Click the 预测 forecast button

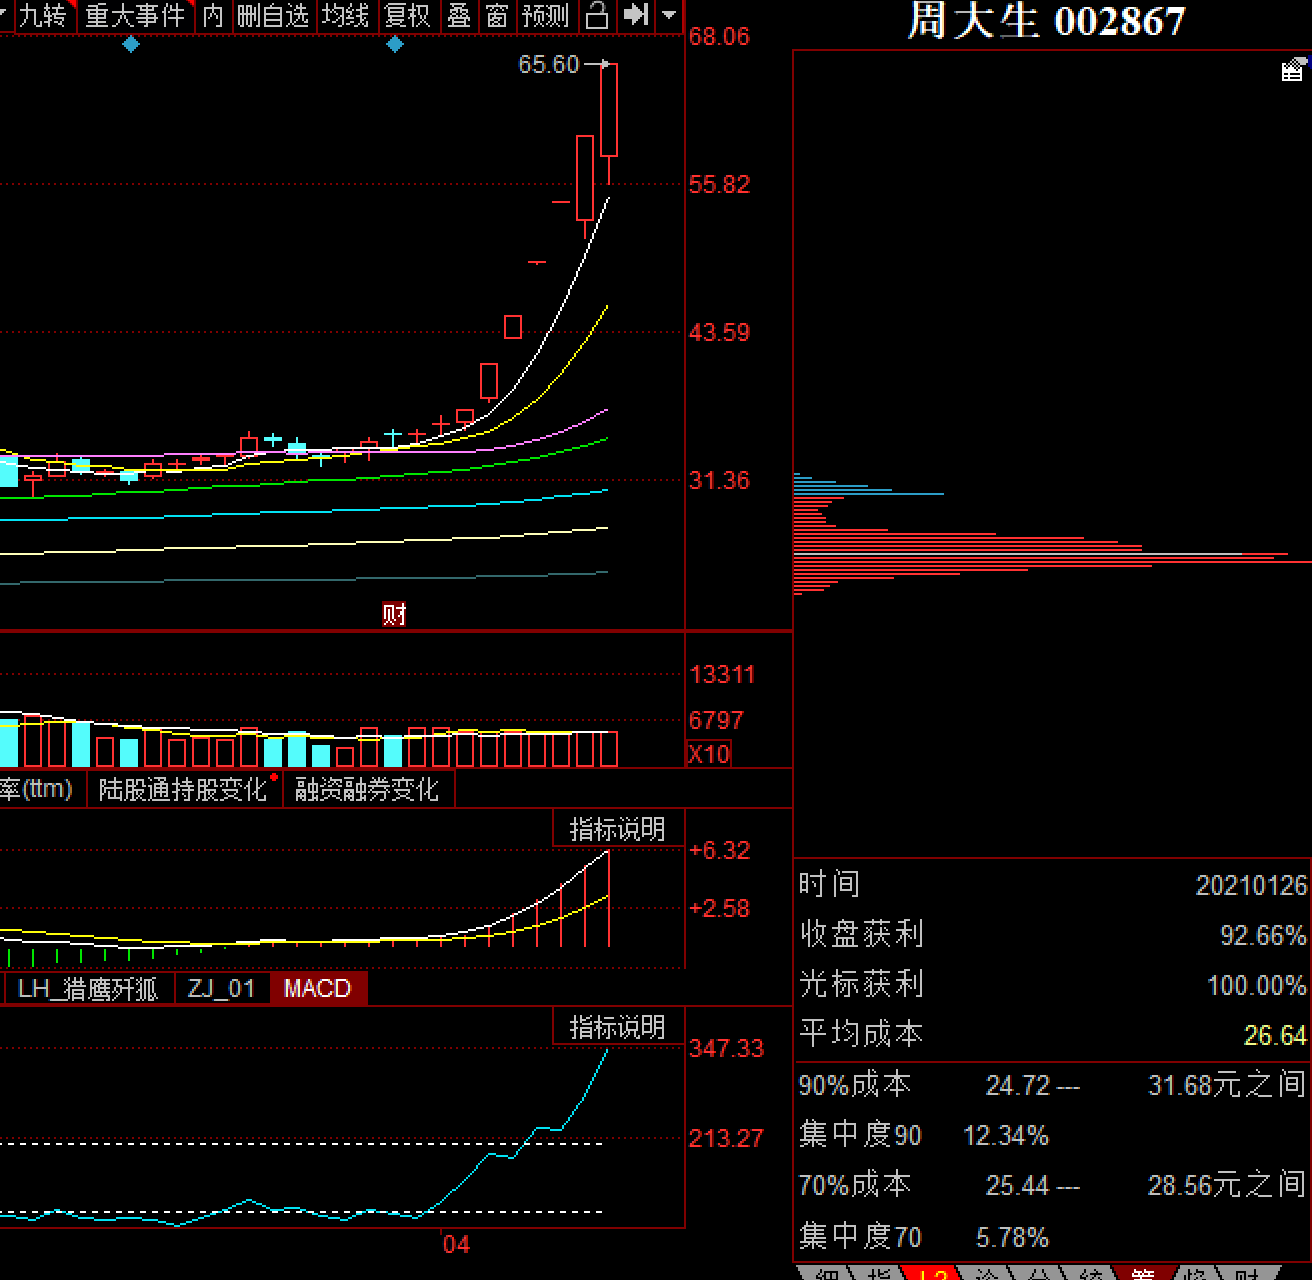coord(546,16)
